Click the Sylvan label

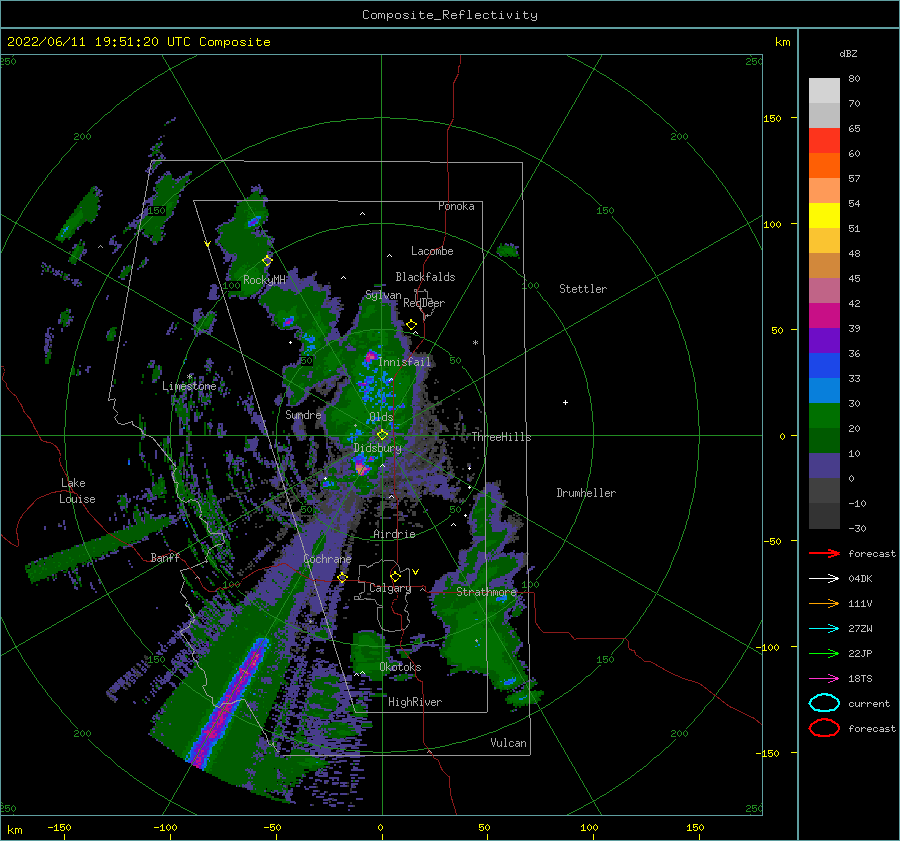[383, 295]
